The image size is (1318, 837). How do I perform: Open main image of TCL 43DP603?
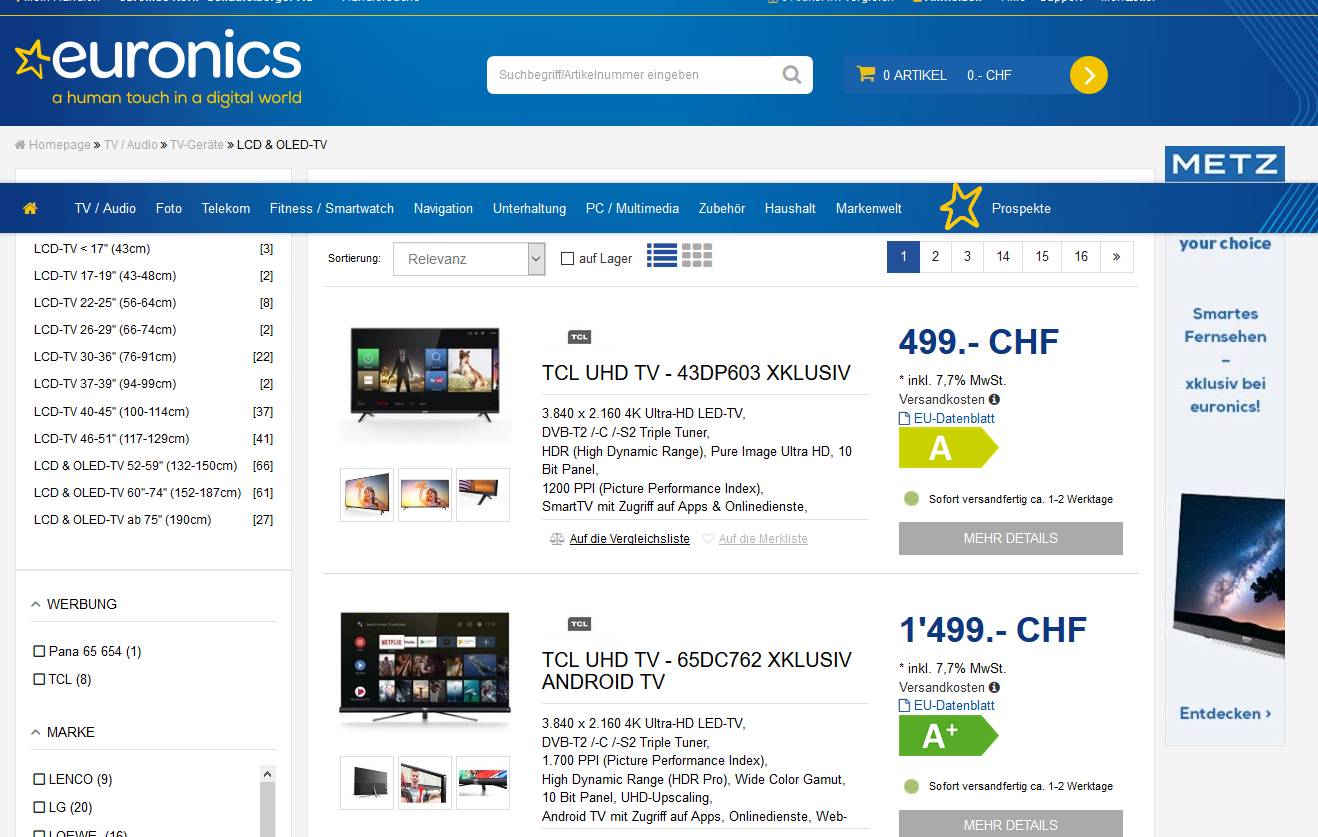[x=425, y=384]
